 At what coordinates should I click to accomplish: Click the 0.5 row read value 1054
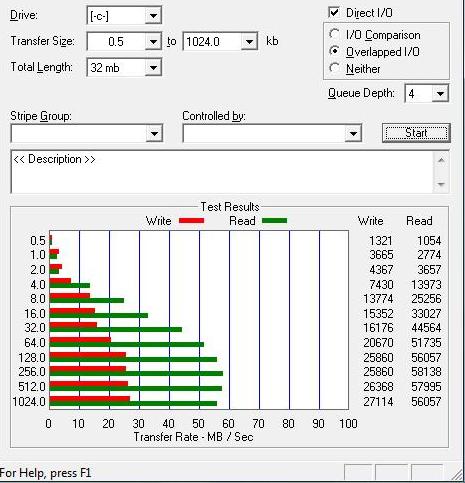pos(429,241)
